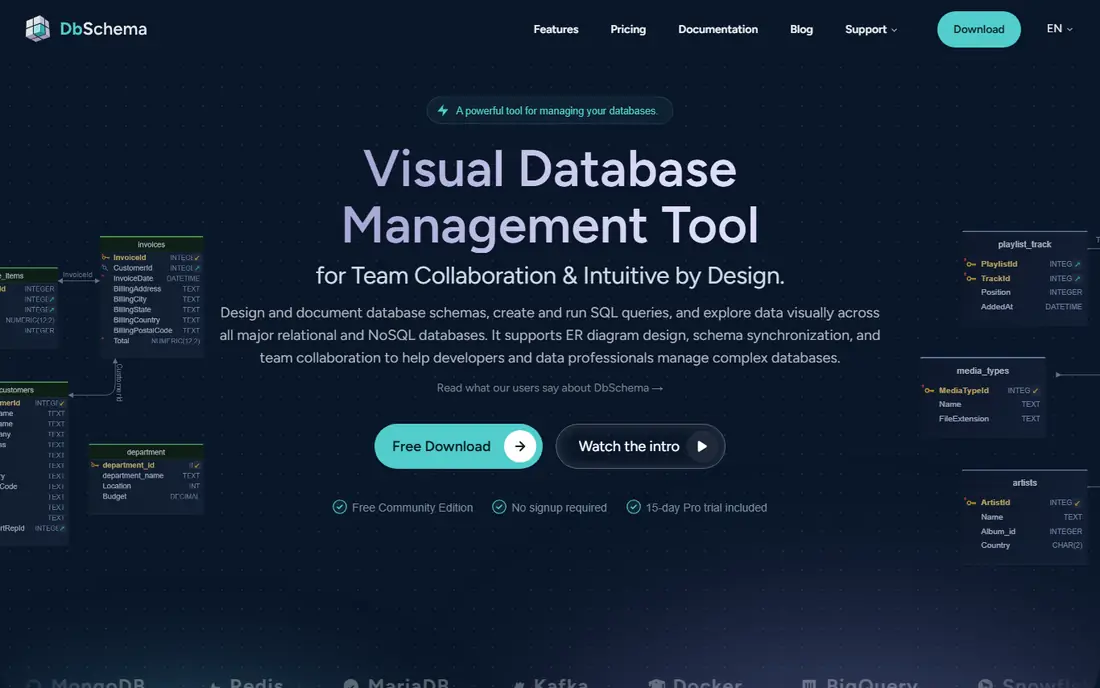Click the department_id key icon
The image size is (1100, 688).
click(95, 465)
